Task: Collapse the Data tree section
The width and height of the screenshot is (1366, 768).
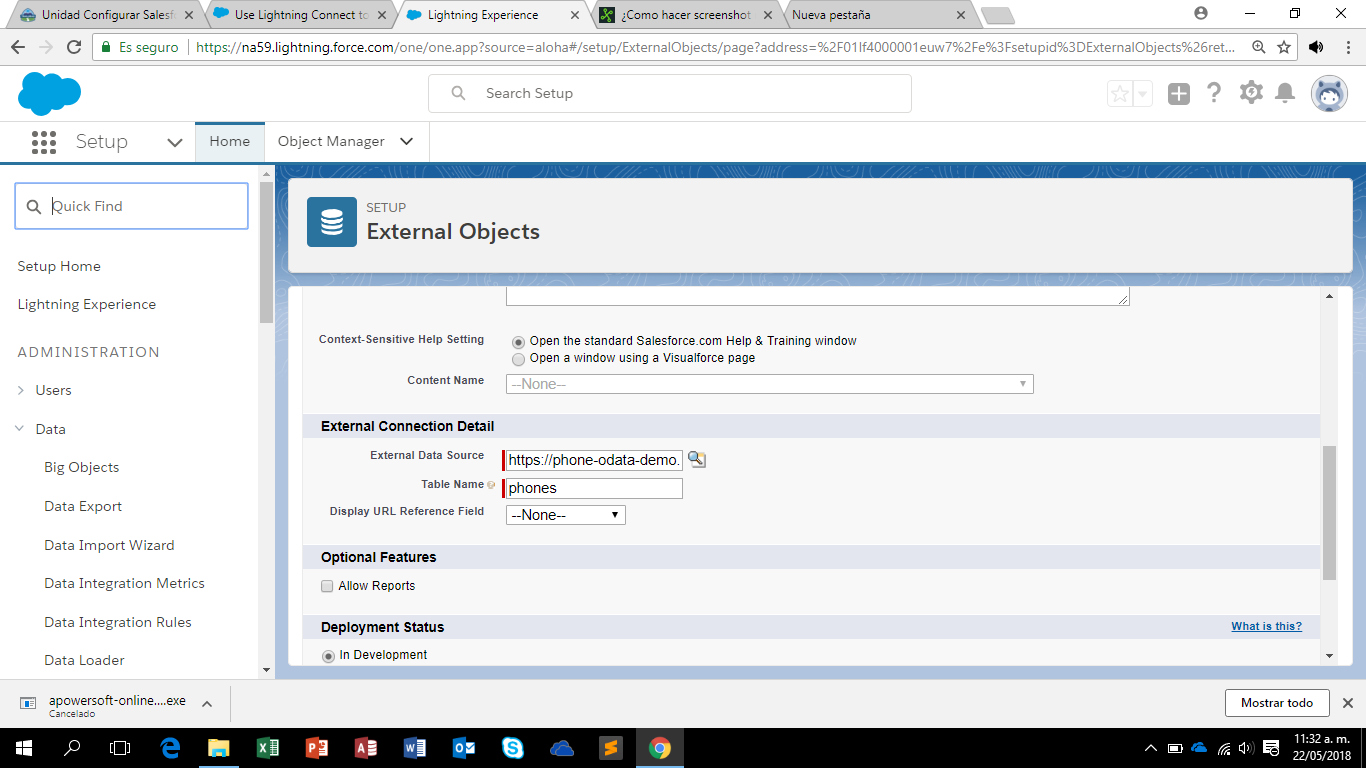Action: point(20,429)
